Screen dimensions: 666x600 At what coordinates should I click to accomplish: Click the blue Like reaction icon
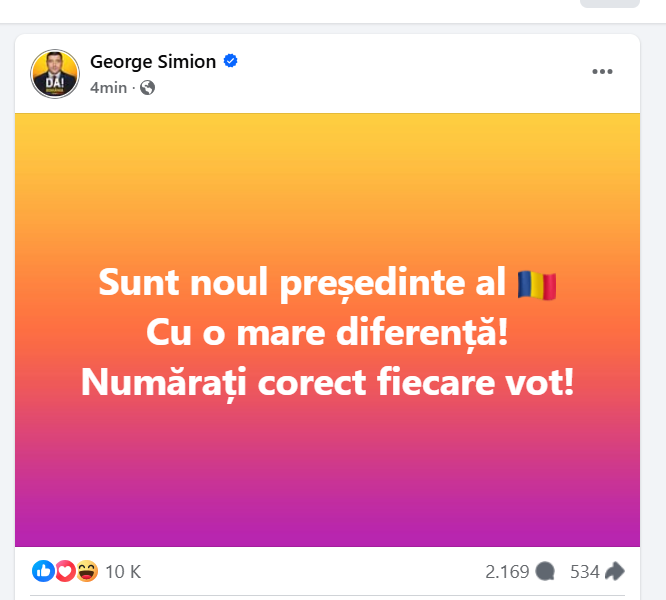click(43, 571)
